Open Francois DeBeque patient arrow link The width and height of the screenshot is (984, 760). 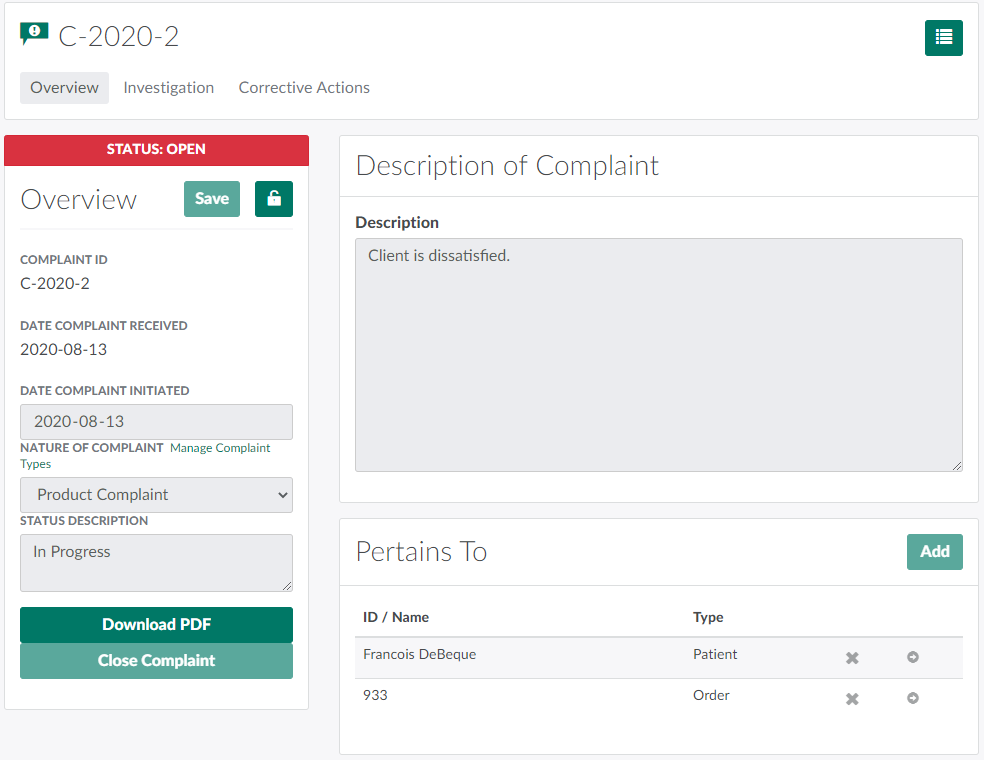[912, 657]
